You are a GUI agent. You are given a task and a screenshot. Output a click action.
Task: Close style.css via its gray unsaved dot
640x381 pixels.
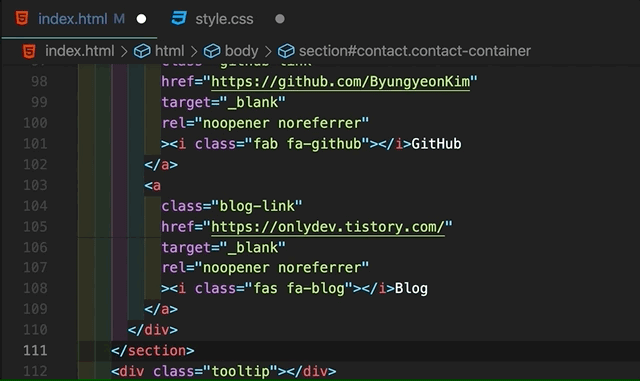(x=280, y=19)
